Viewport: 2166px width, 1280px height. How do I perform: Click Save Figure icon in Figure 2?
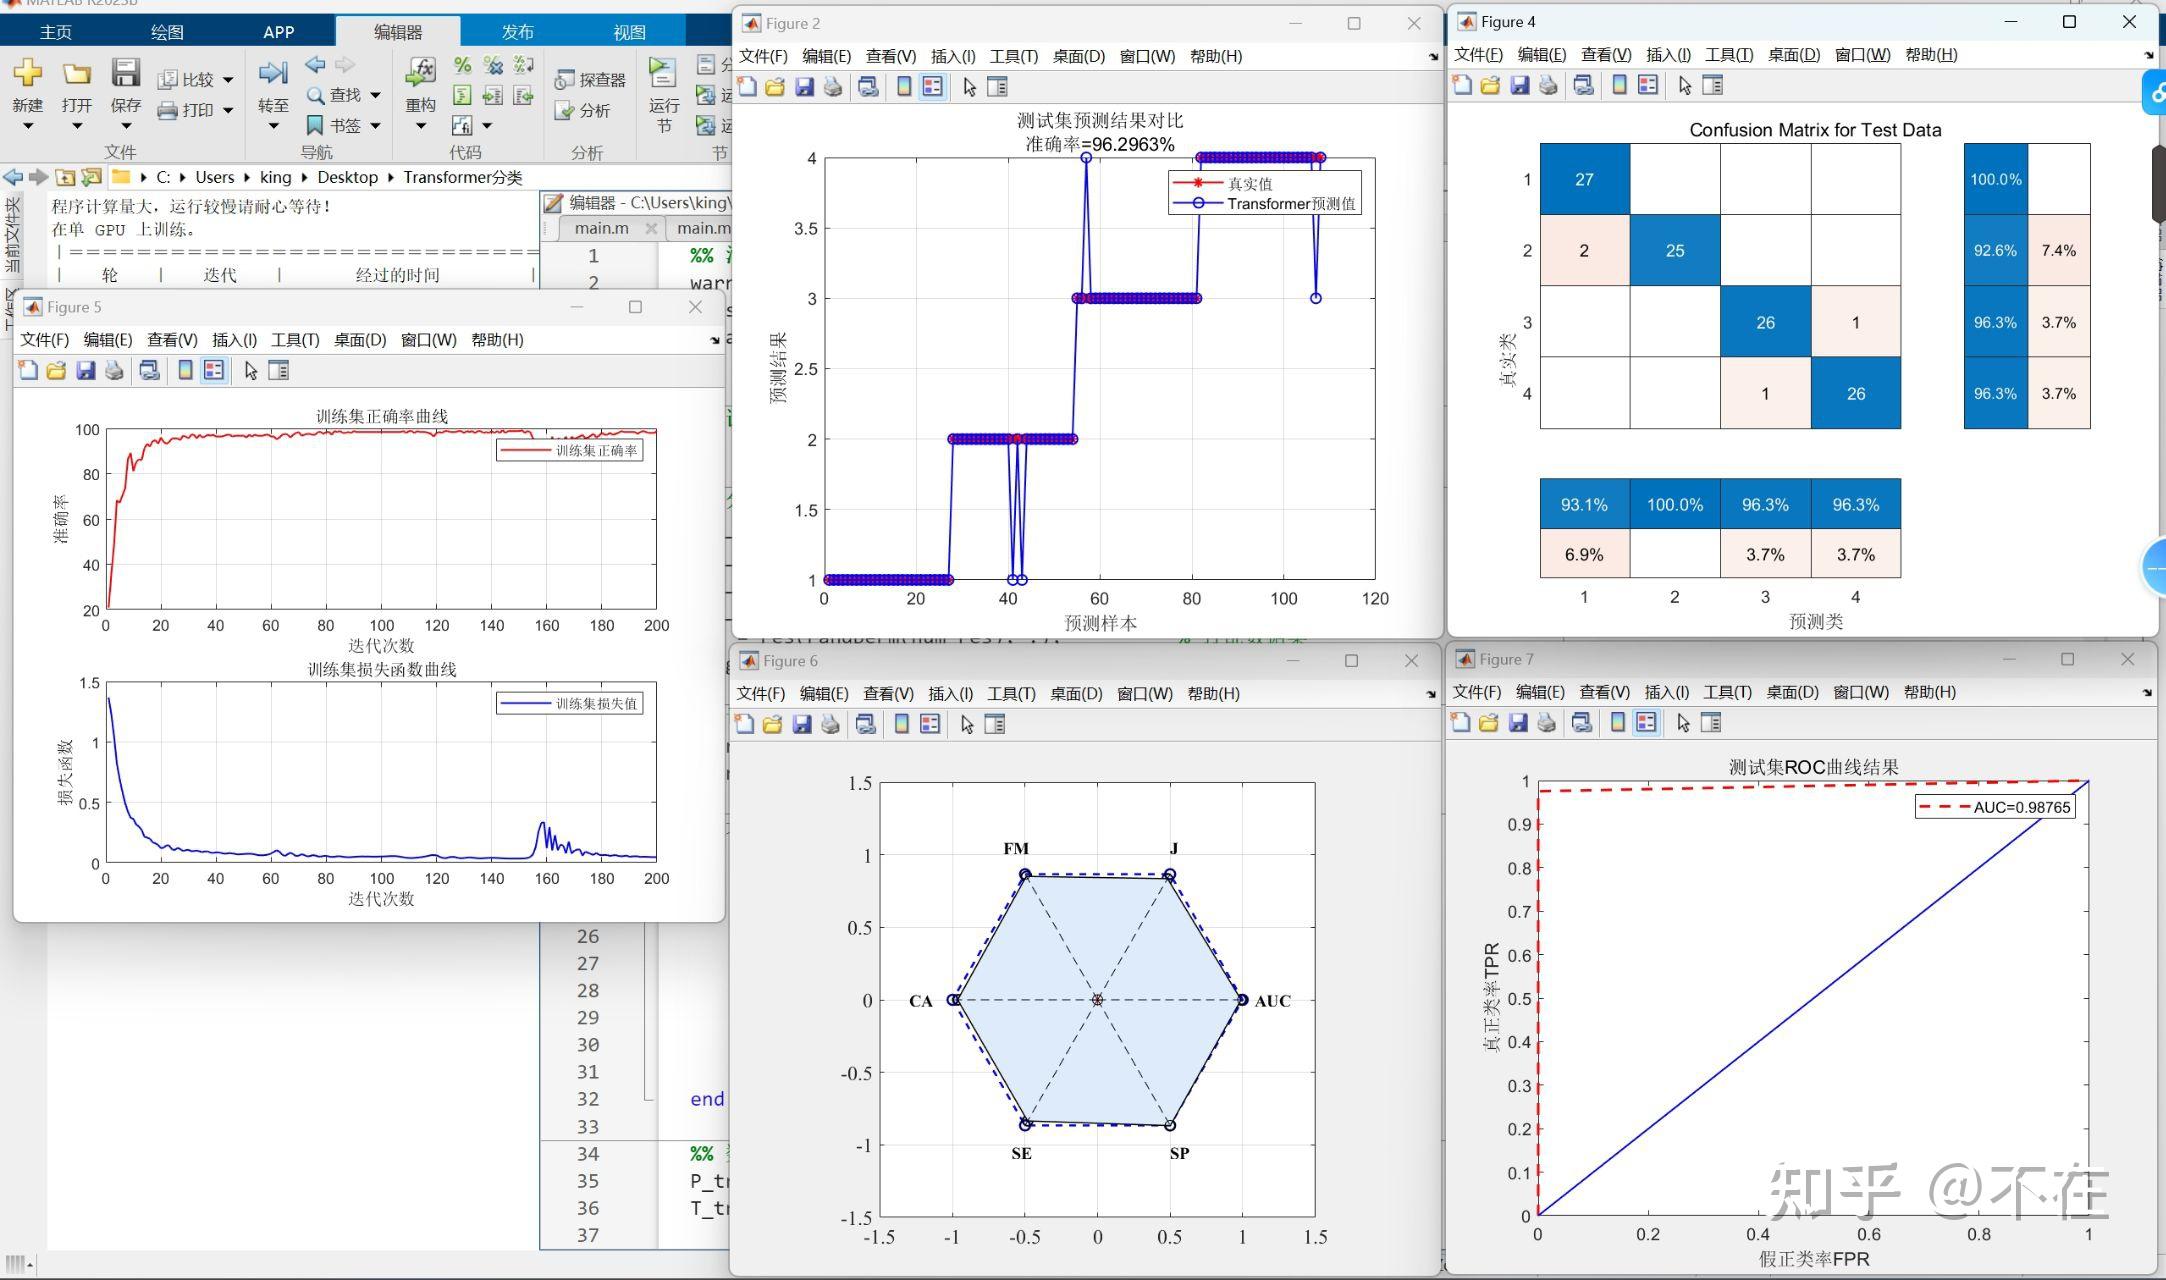[804, 88]
